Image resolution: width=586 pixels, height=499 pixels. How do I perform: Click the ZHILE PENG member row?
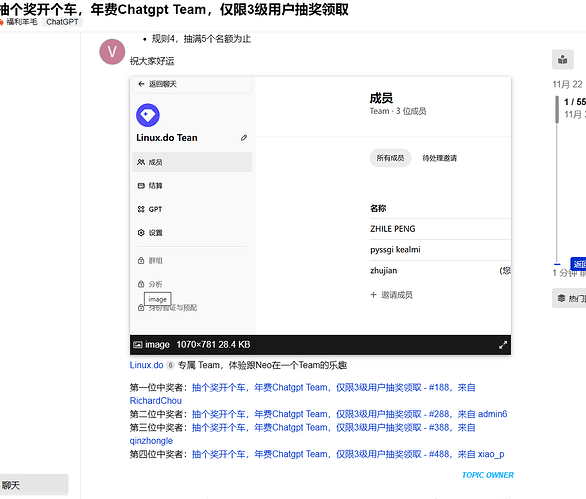point(440,229)
